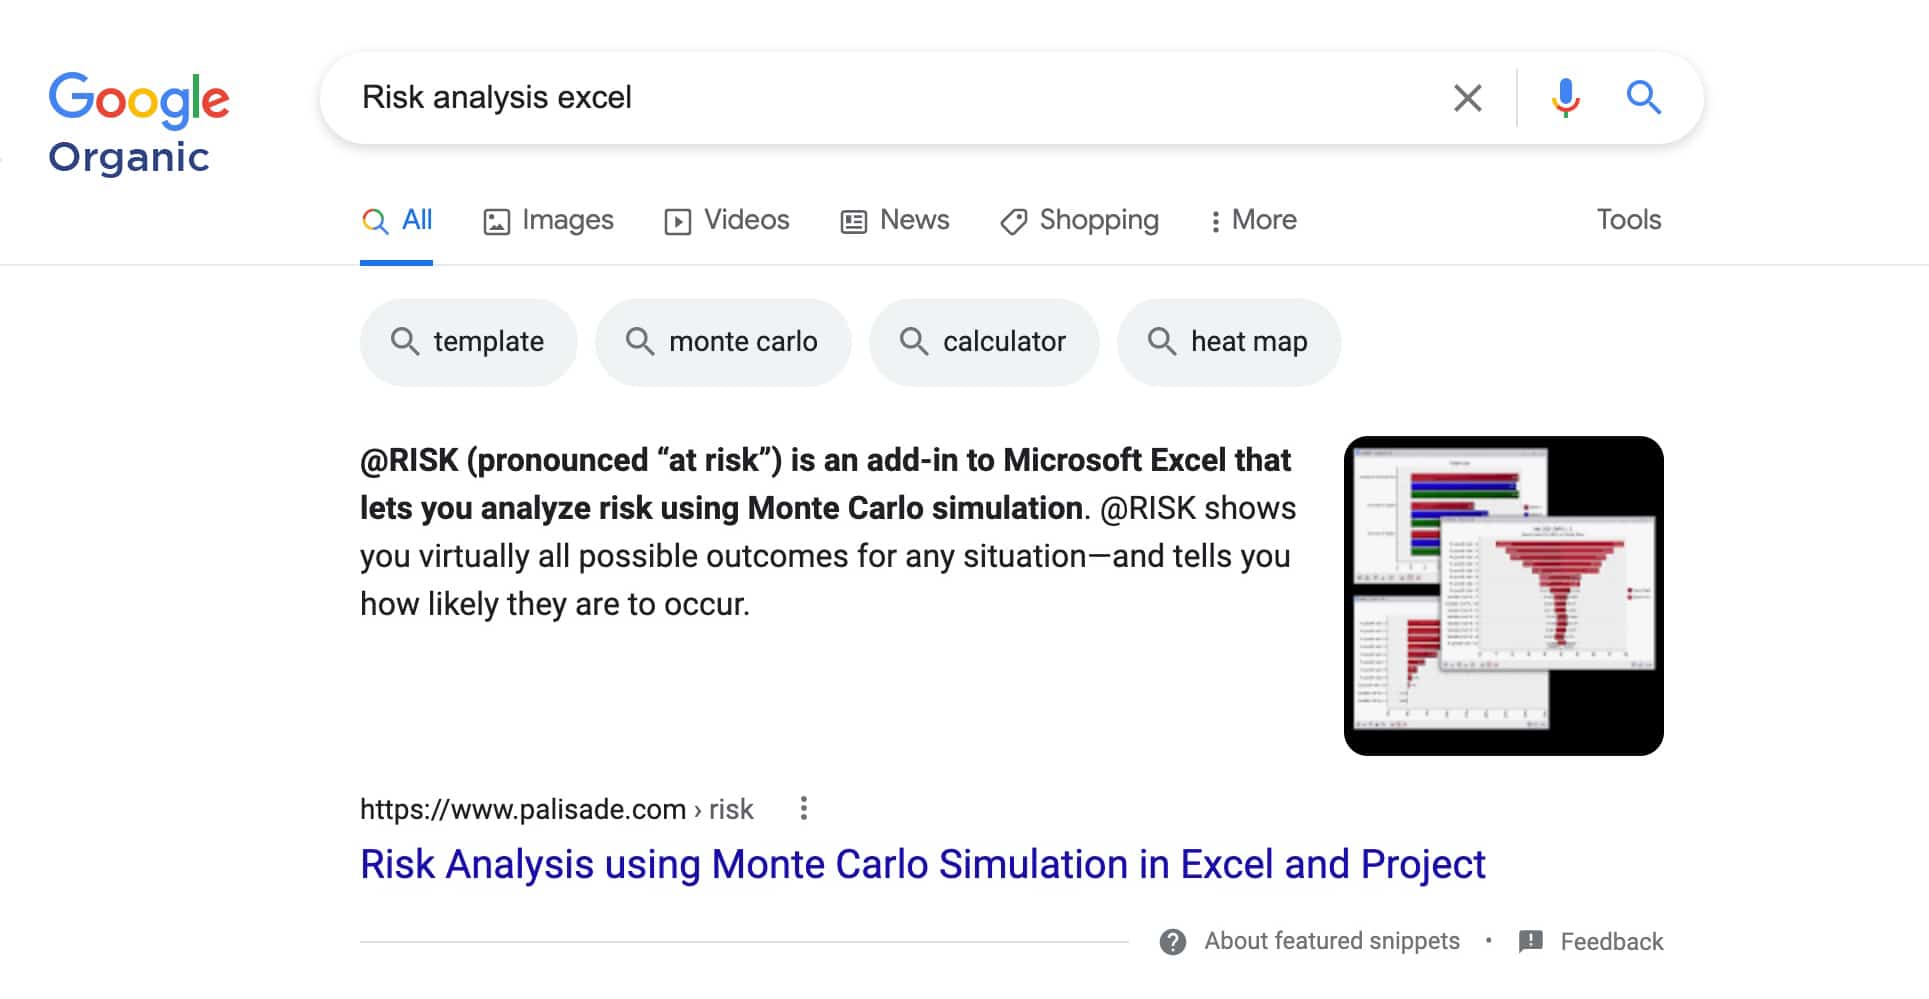Click the Images tab camera icon
Screen dimensions: 1929x999
tap(497, 219)
